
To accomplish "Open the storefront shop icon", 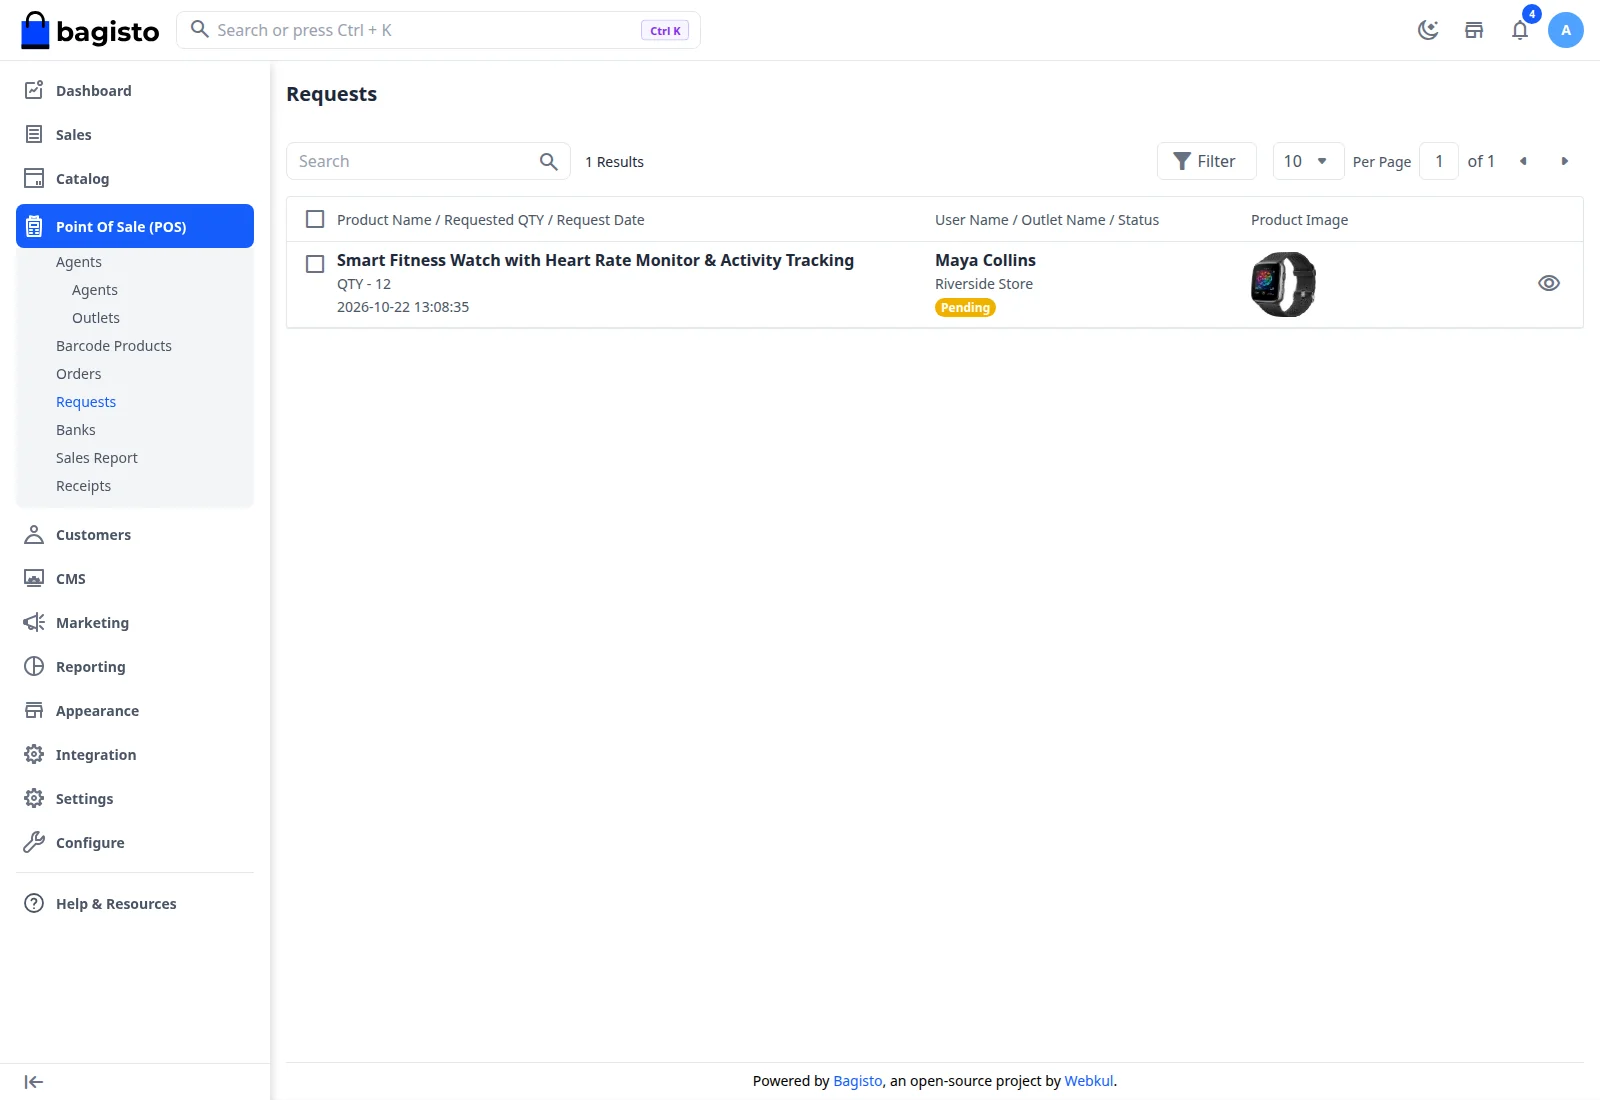I will (1474, 30).
